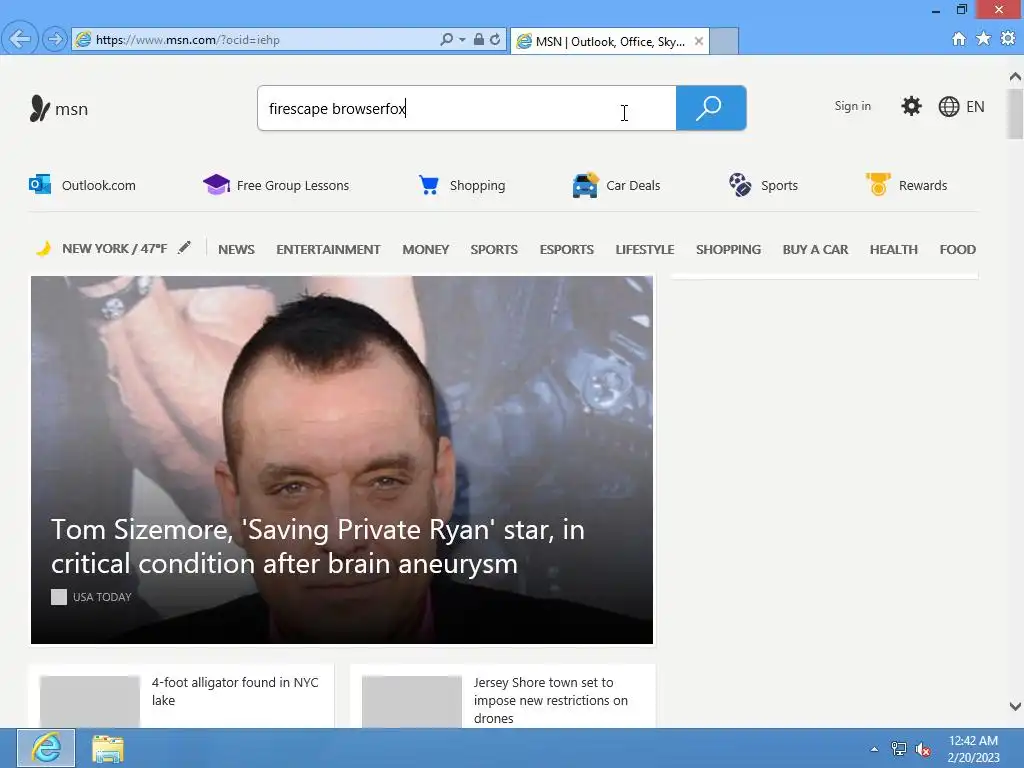Open the FOOD navigation item
Image resolution: width=1024 pixels, height=768 pixels.
point(957,249)
